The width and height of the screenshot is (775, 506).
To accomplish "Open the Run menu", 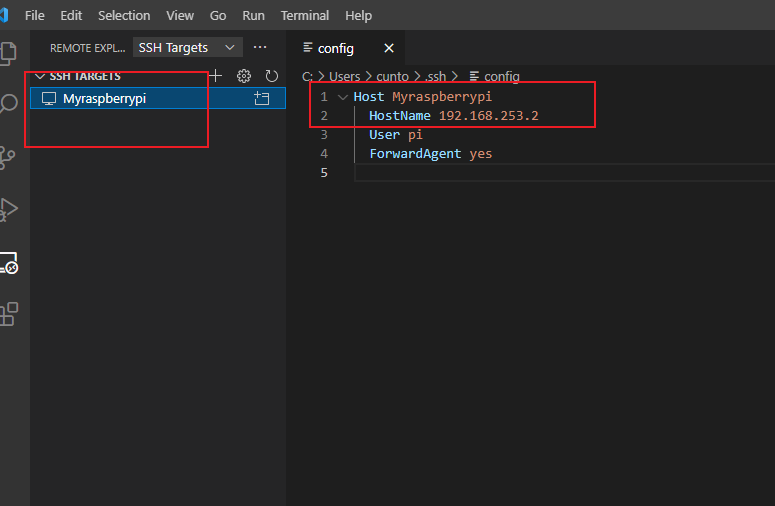I will pyautogui.click(x=254, y=16).
